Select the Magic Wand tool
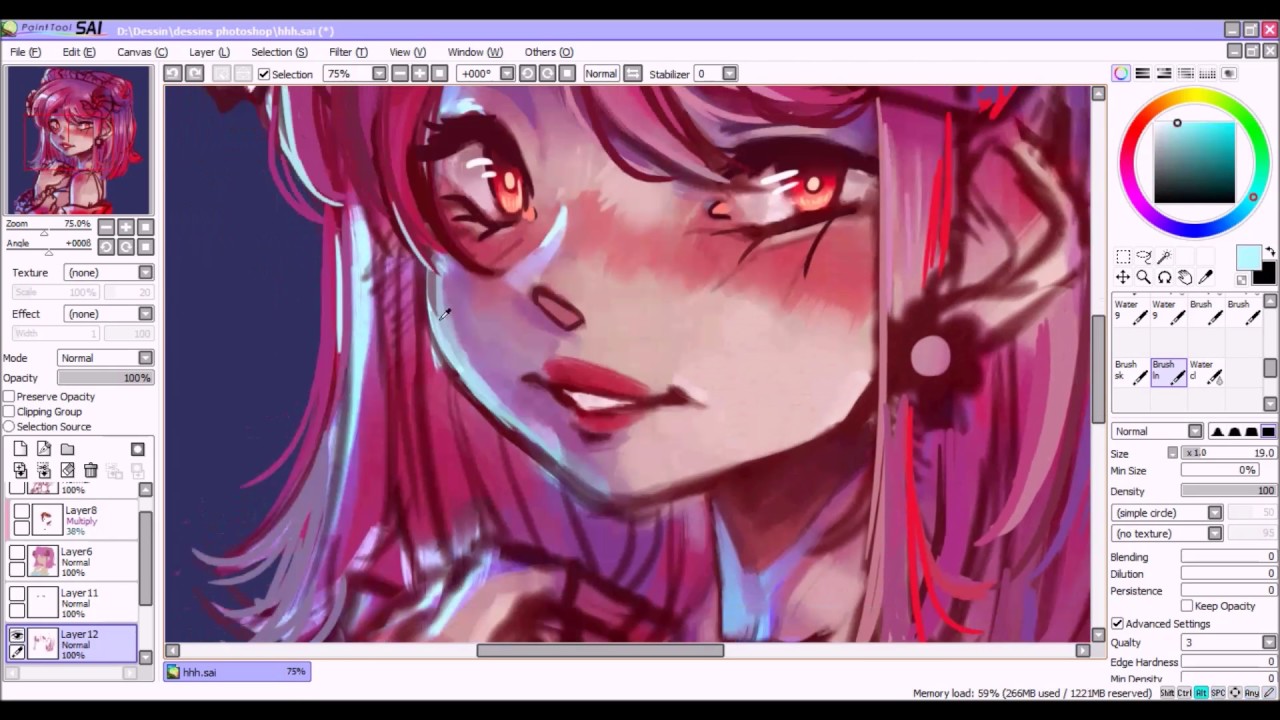The width and height of the screenshot is (1280, 720). [1165, 257]
